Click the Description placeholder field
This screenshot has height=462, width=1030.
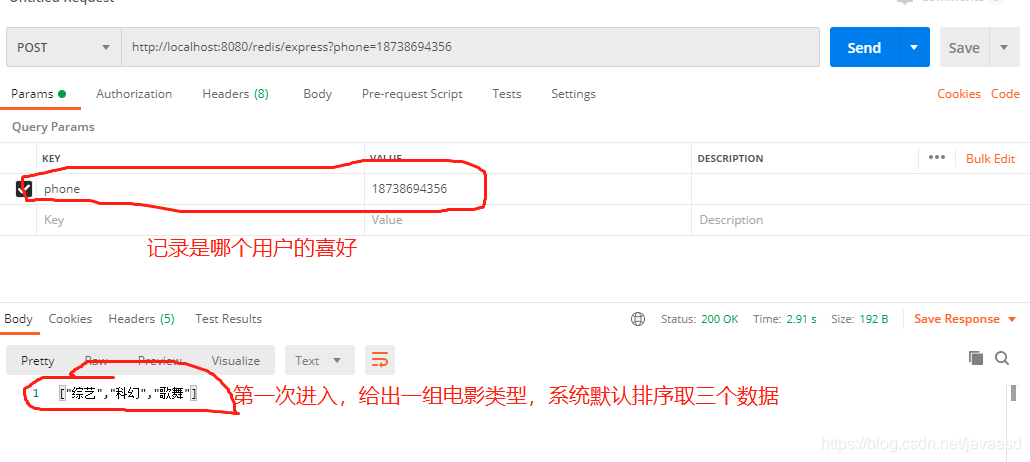pos(861,220)
